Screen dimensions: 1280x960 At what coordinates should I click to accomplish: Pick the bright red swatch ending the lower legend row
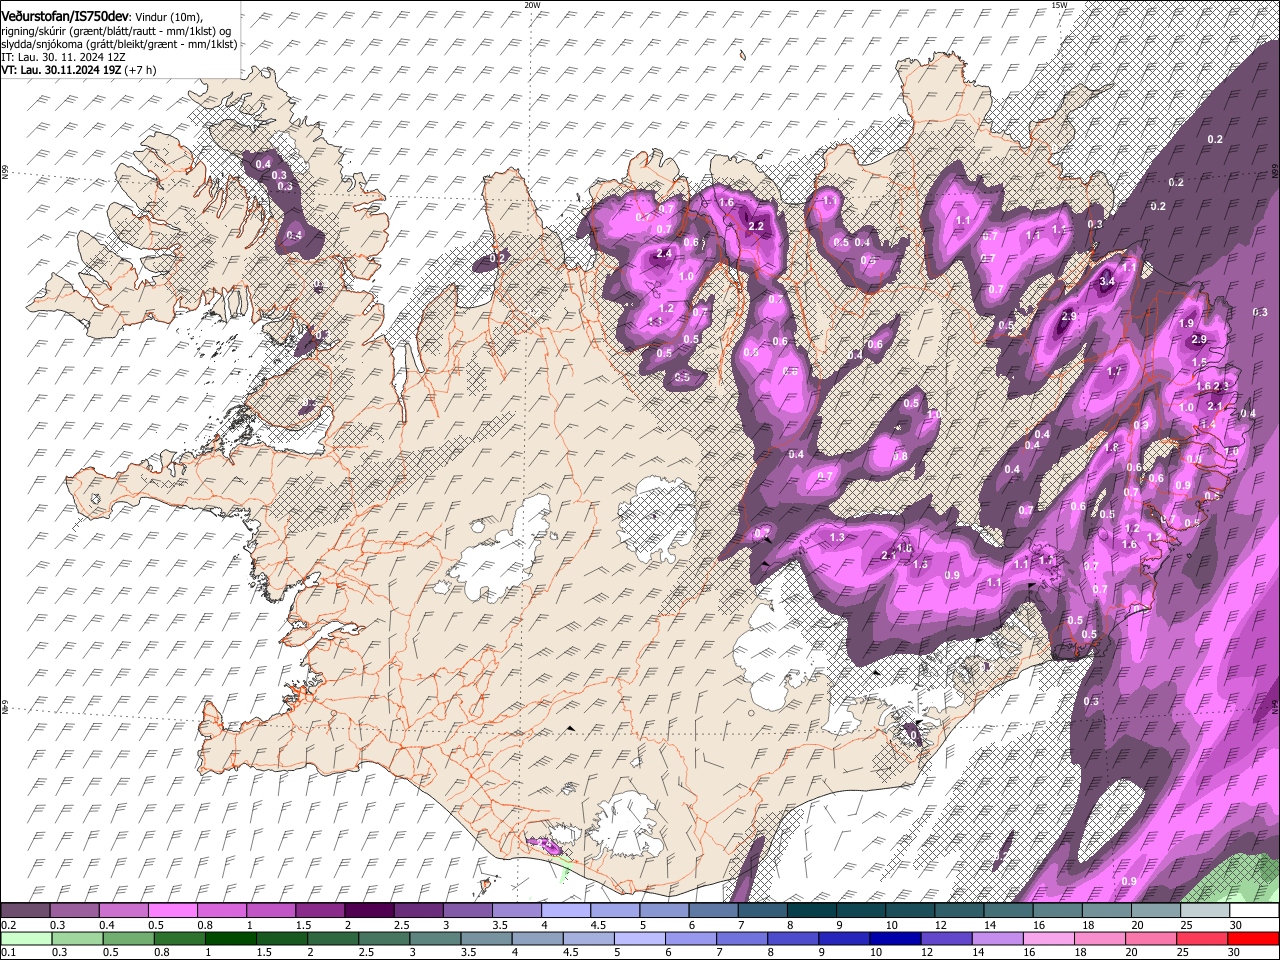1253,938
